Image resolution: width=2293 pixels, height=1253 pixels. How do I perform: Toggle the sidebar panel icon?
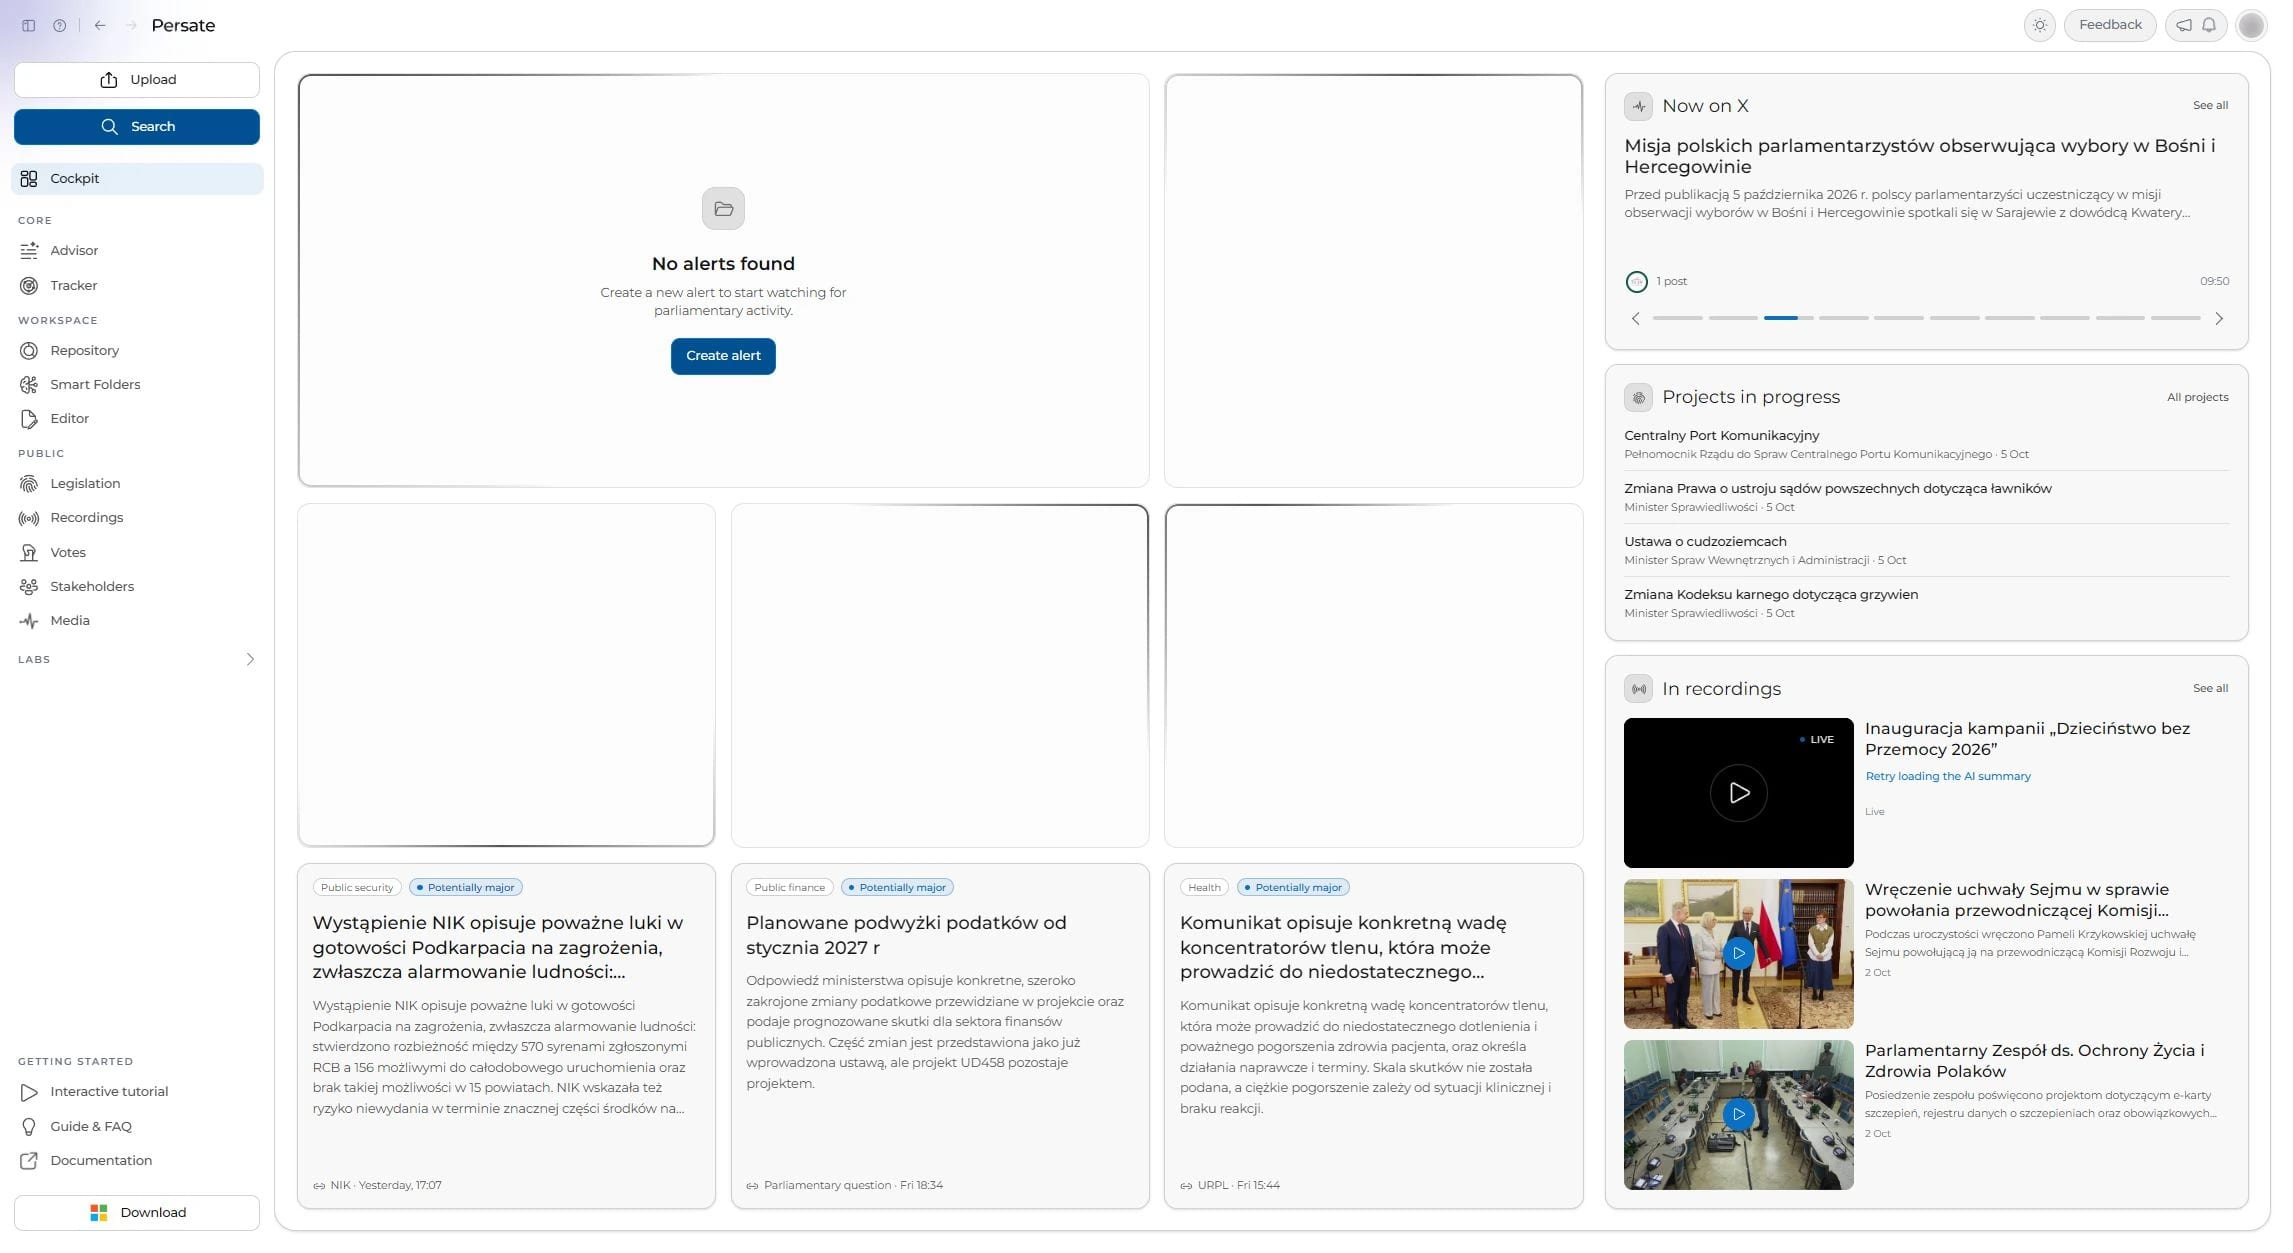29,26
